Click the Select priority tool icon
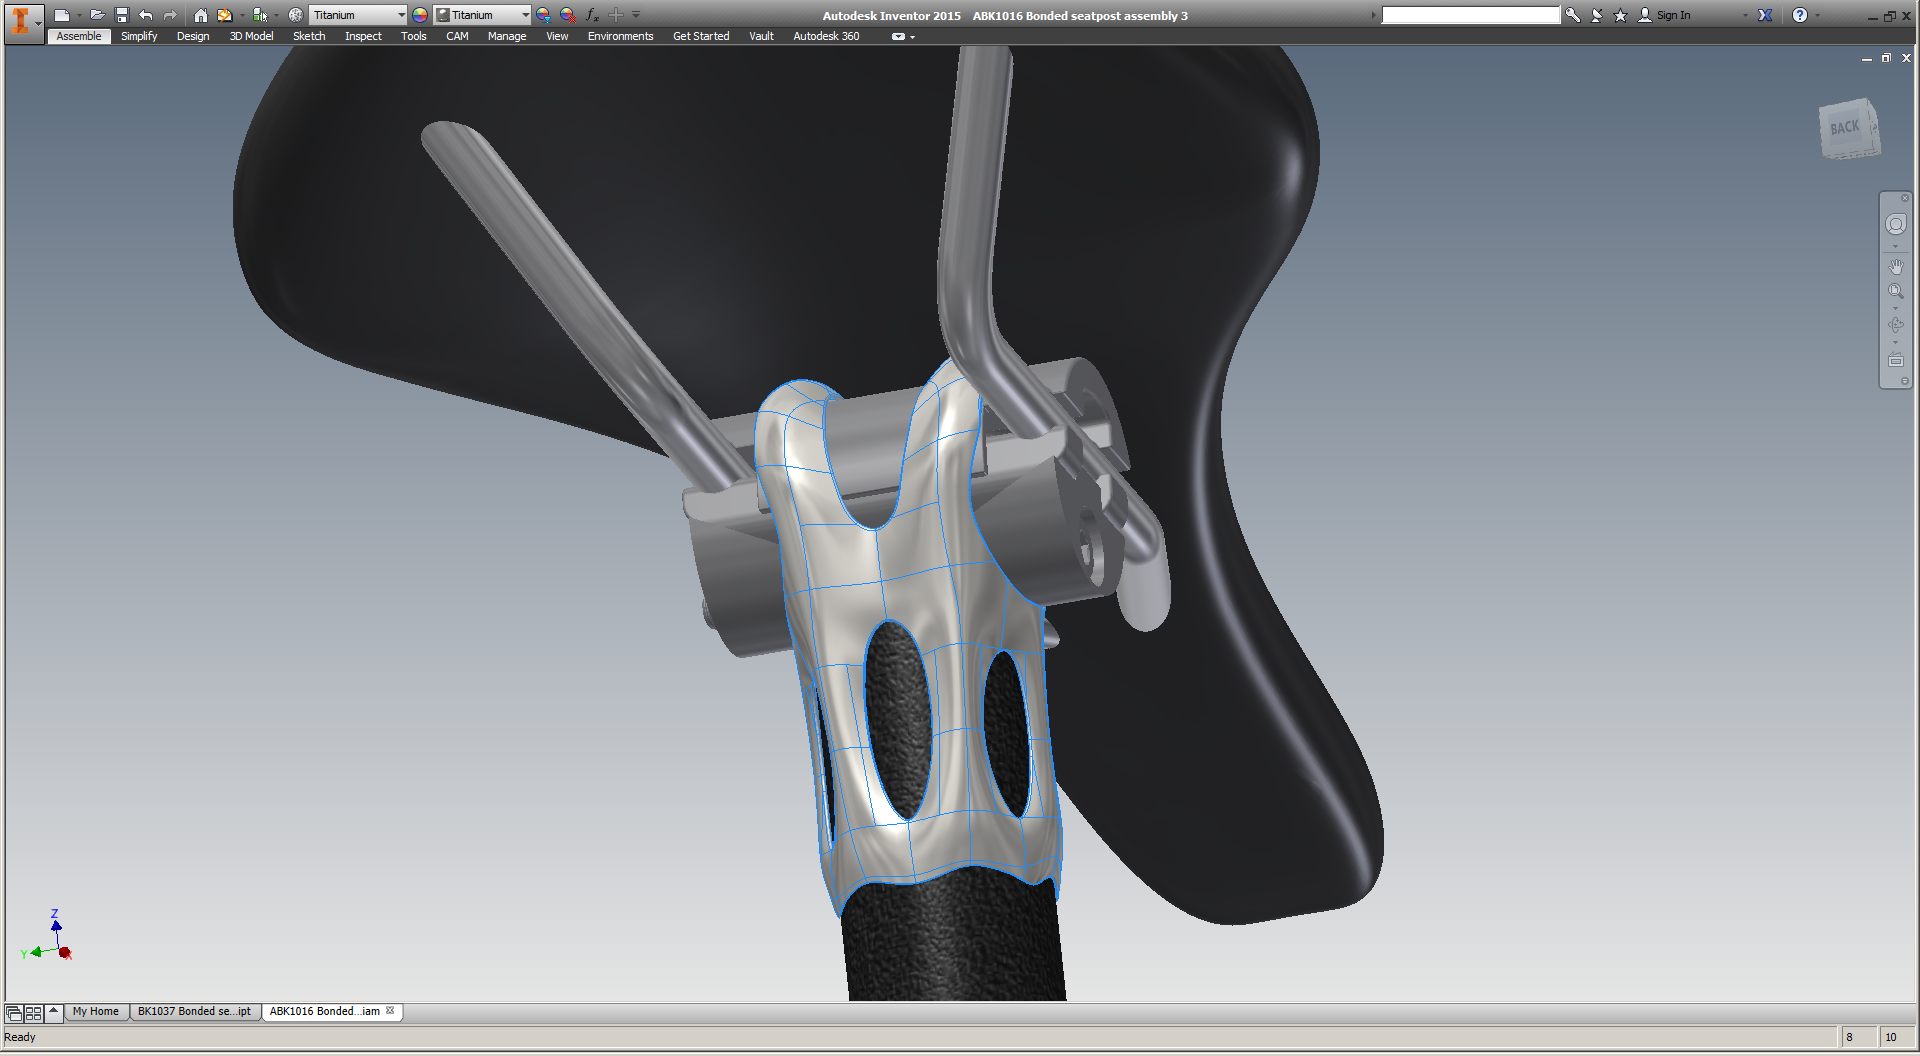Screen dimensions: 1920x1056 (x=260, y=15)
